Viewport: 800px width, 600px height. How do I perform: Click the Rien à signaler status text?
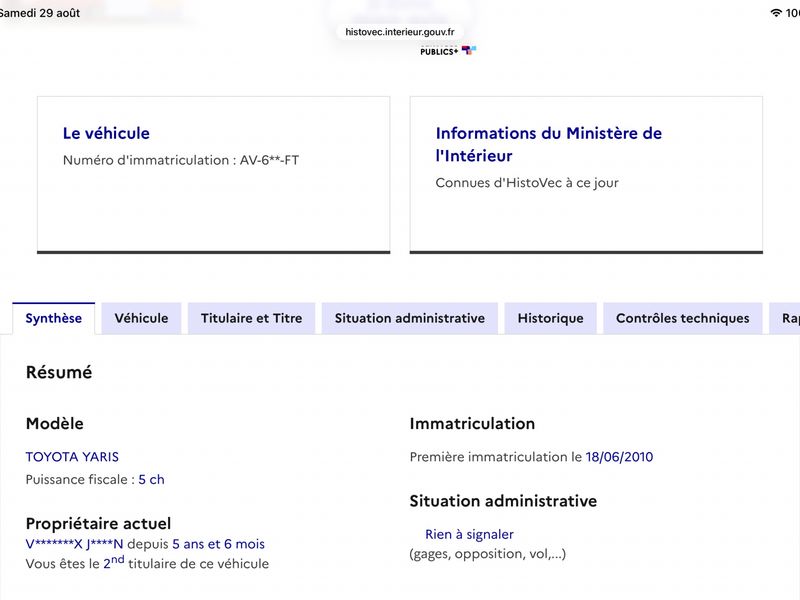click(469, 534)
